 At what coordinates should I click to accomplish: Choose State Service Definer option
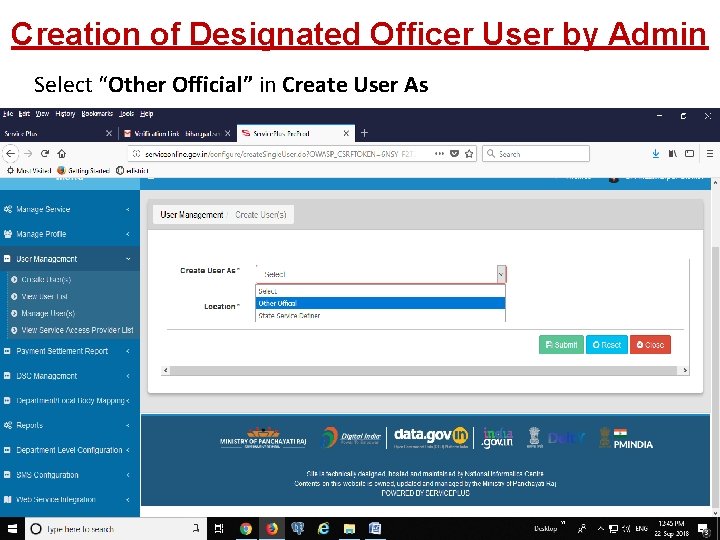click(380, 316)
